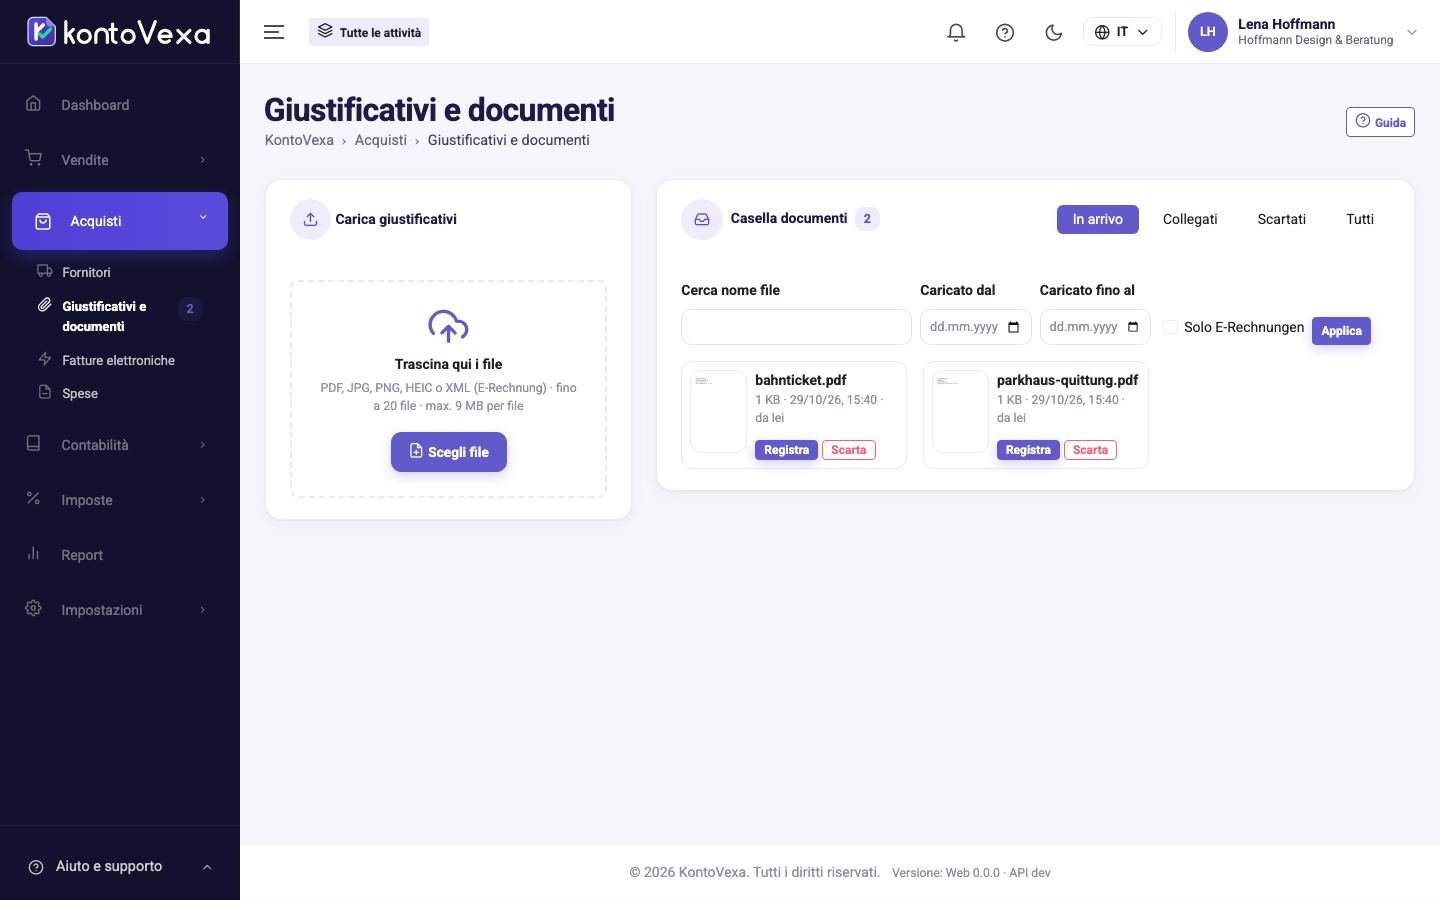Open the bahnticket.pdf thumbnail

click(718, 412)
